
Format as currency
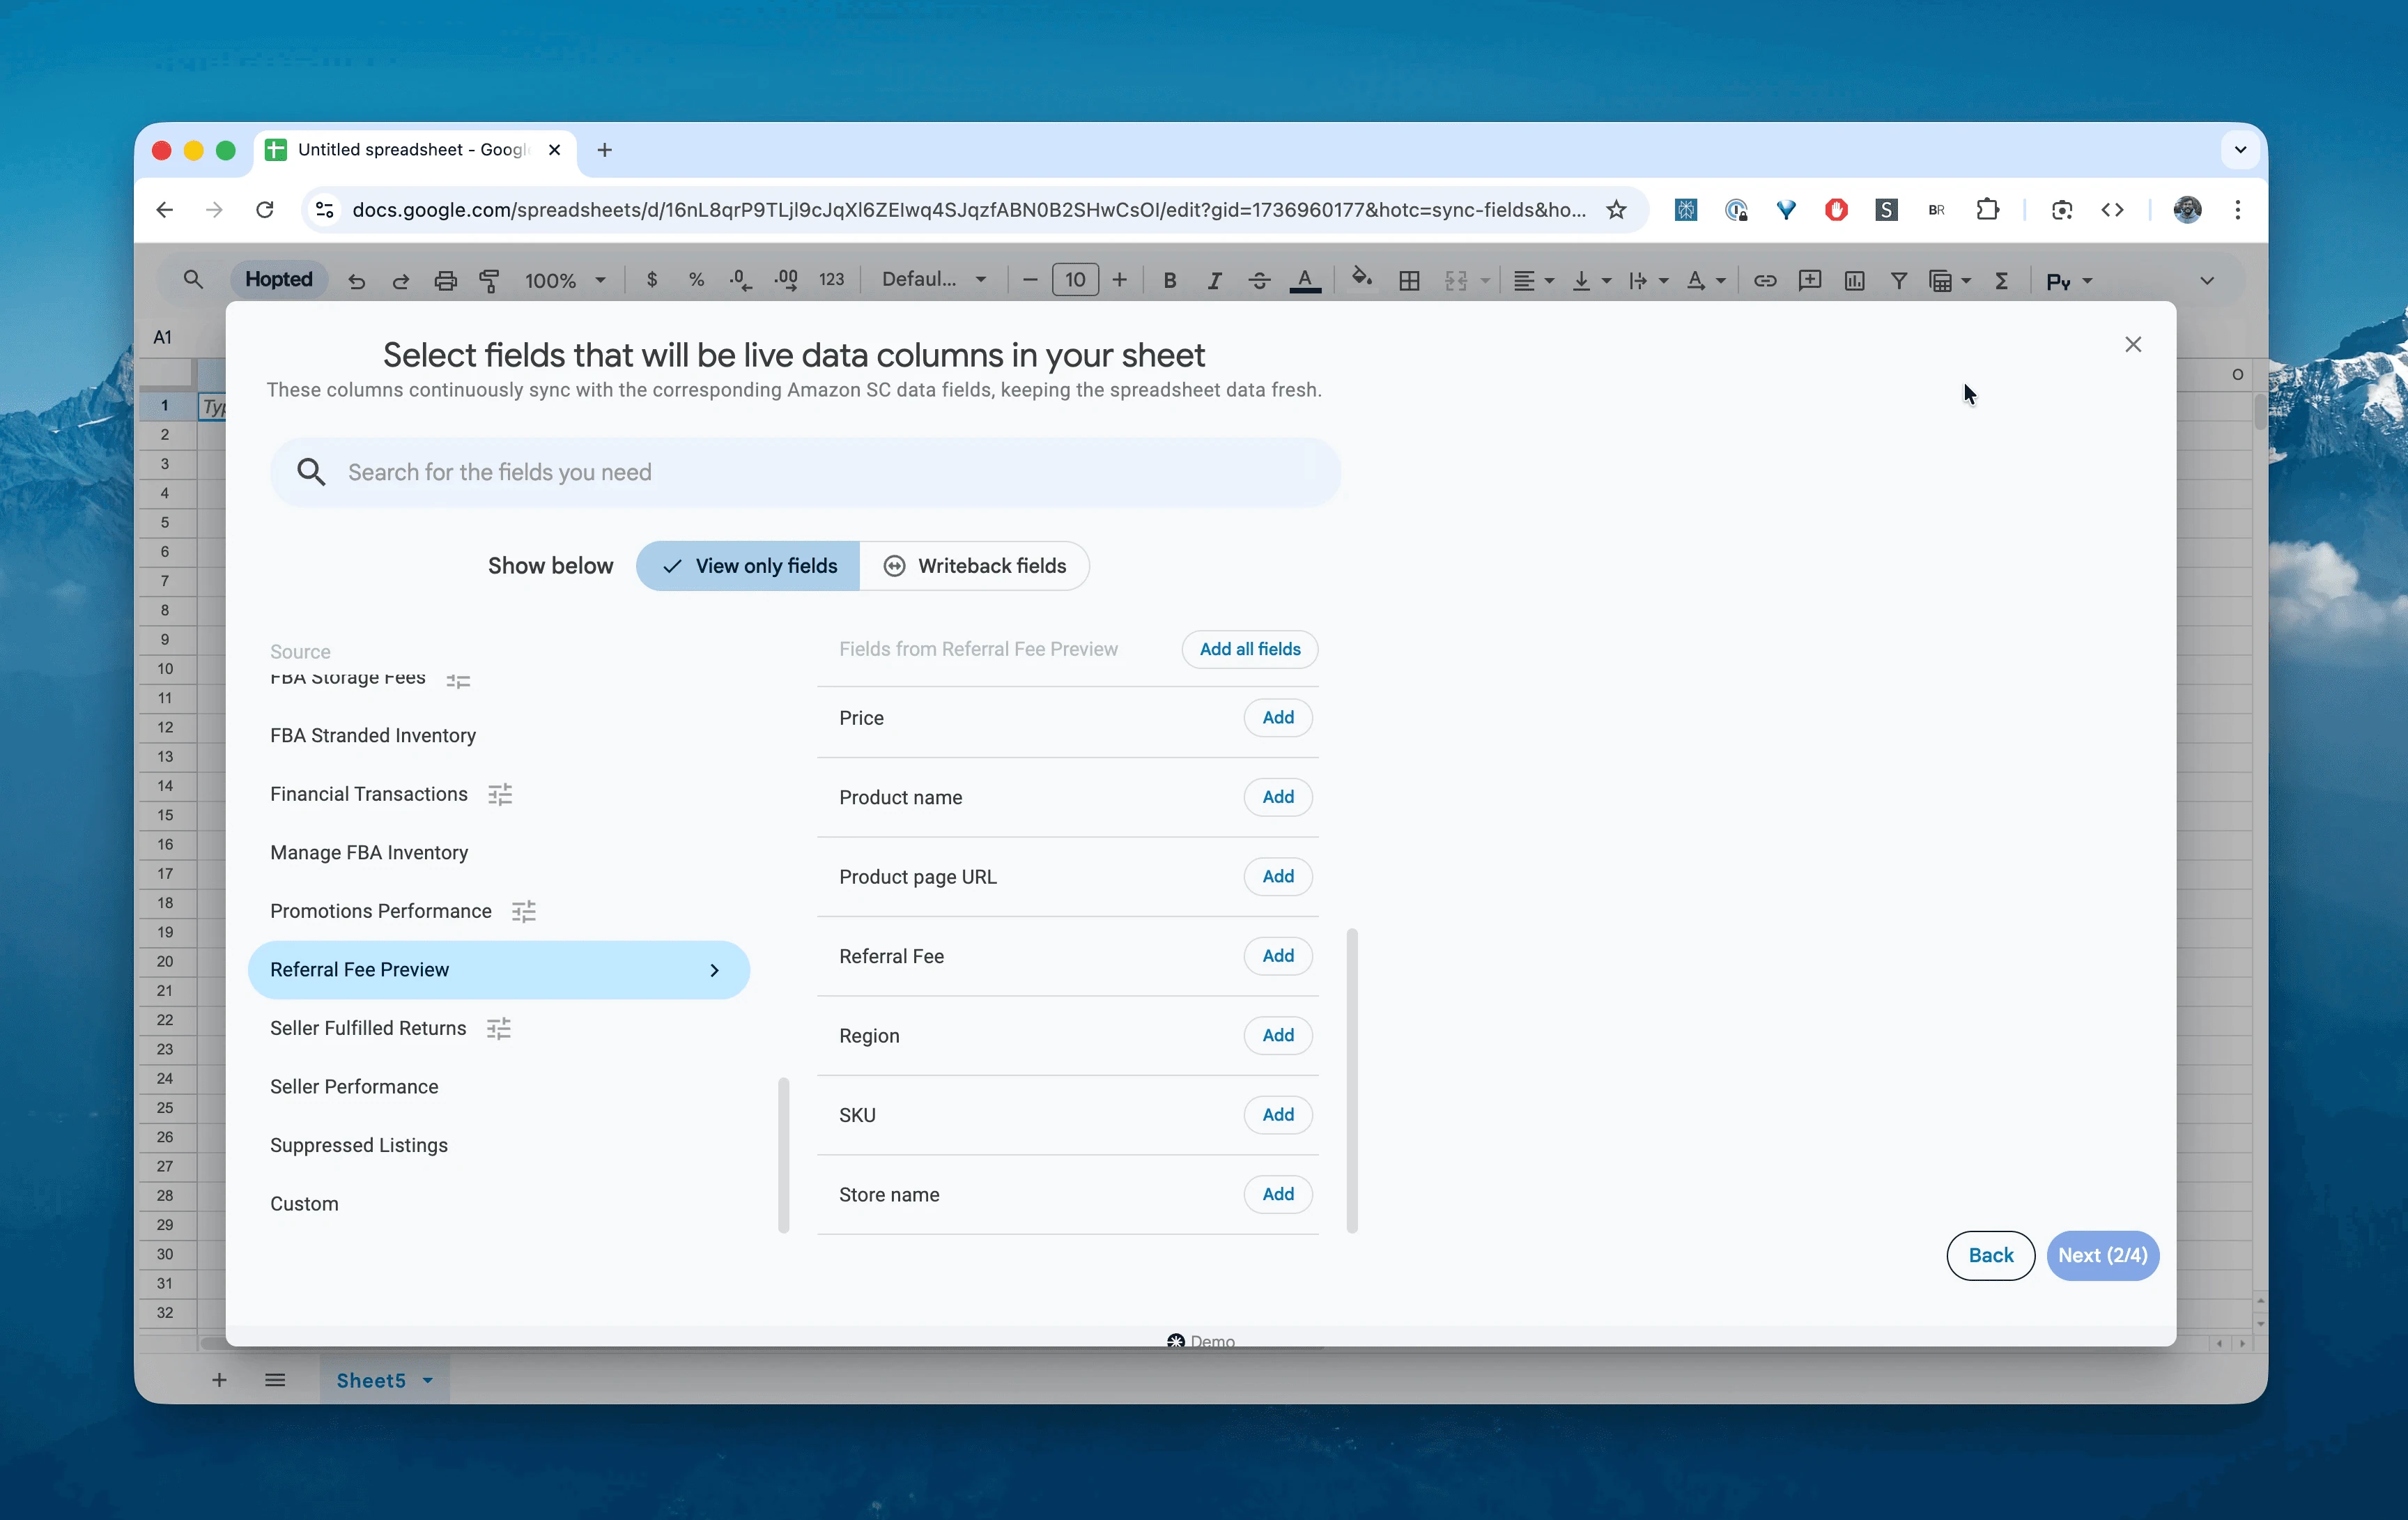652,280
